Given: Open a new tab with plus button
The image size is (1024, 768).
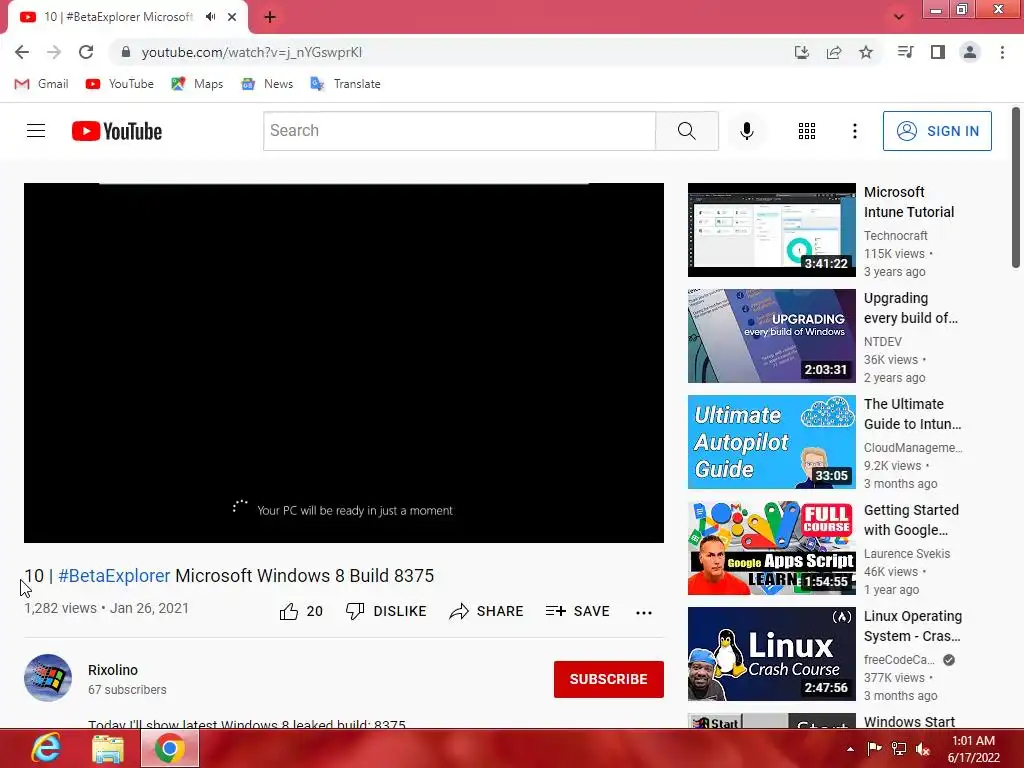Looking at the screenshot, I should coord(270,17).
